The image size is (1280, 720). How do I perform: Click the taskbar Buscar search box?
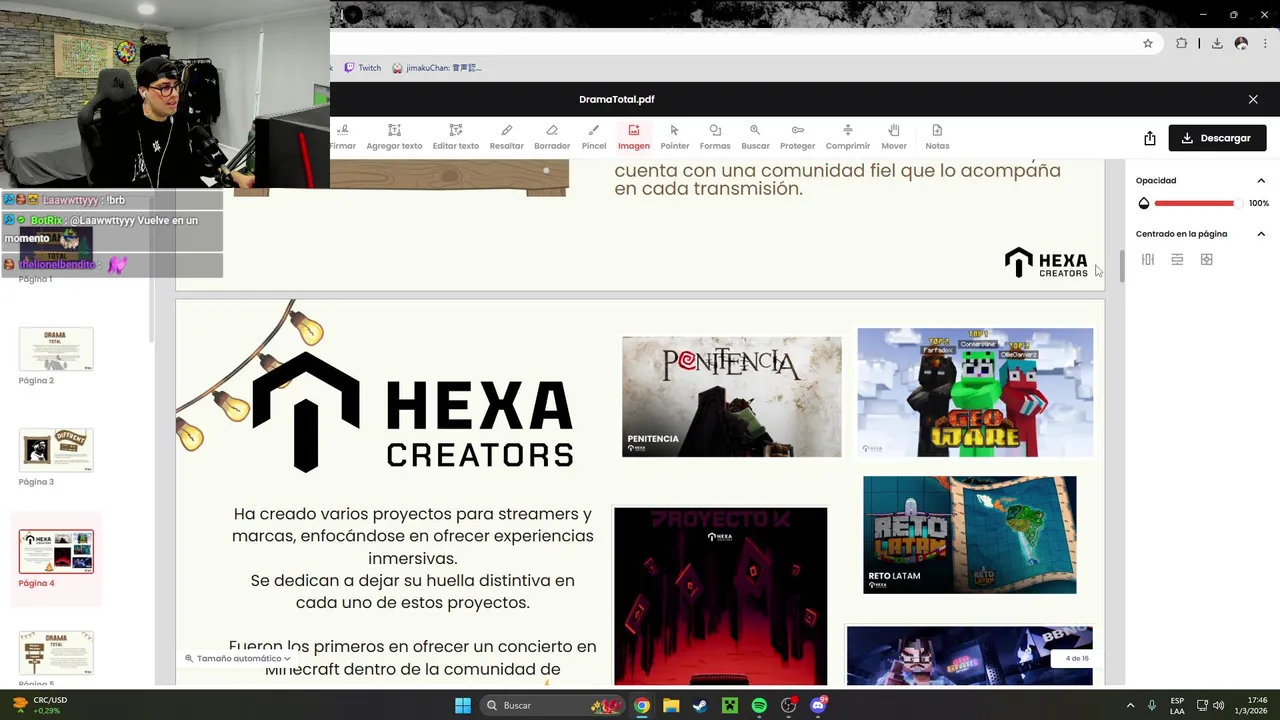pos(553,705)
